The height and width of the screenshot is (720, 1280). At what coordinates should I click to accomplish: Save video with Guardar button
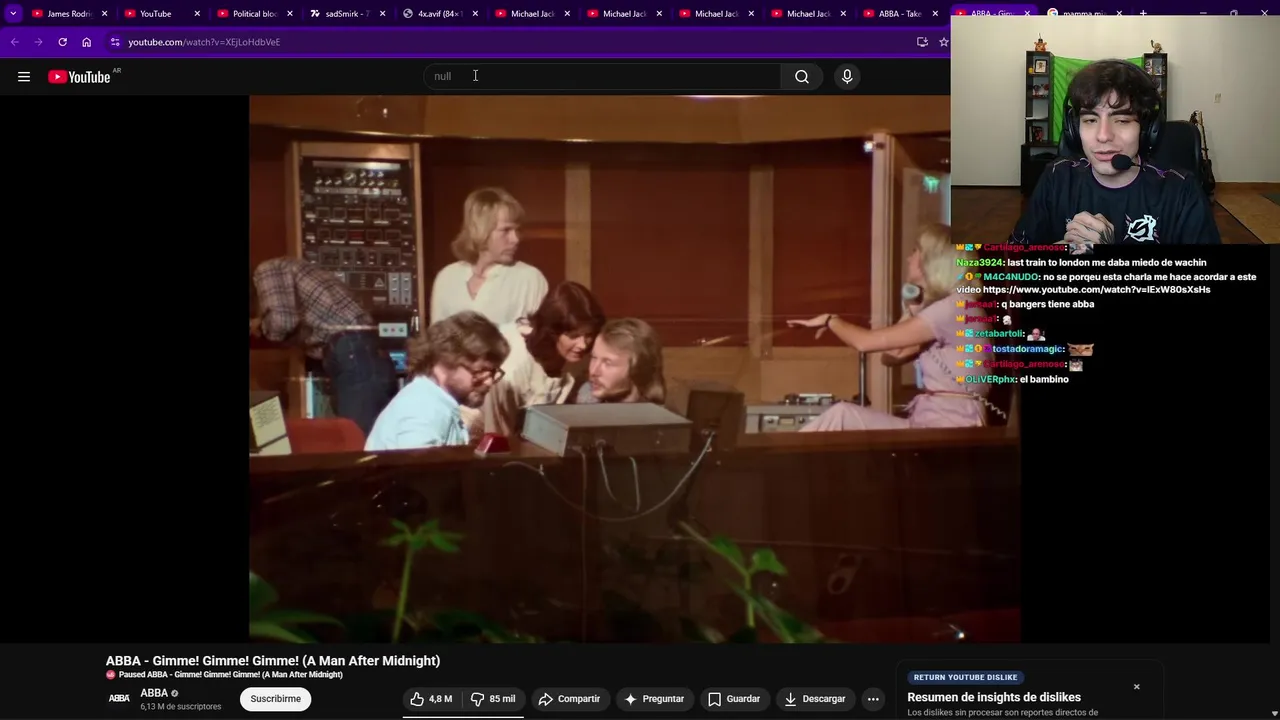(734, 699)
